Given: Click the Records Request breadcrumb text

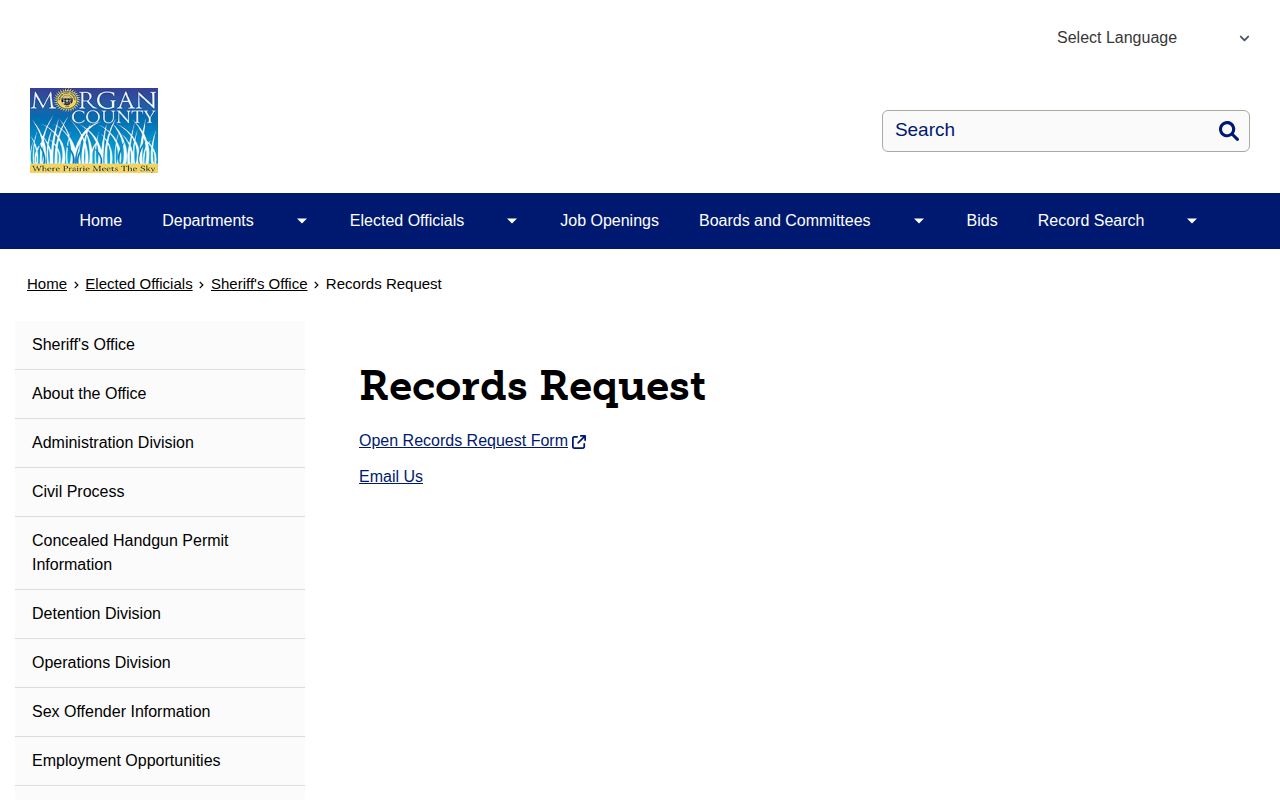Looking at the screenshot, I should pos(384,284).
